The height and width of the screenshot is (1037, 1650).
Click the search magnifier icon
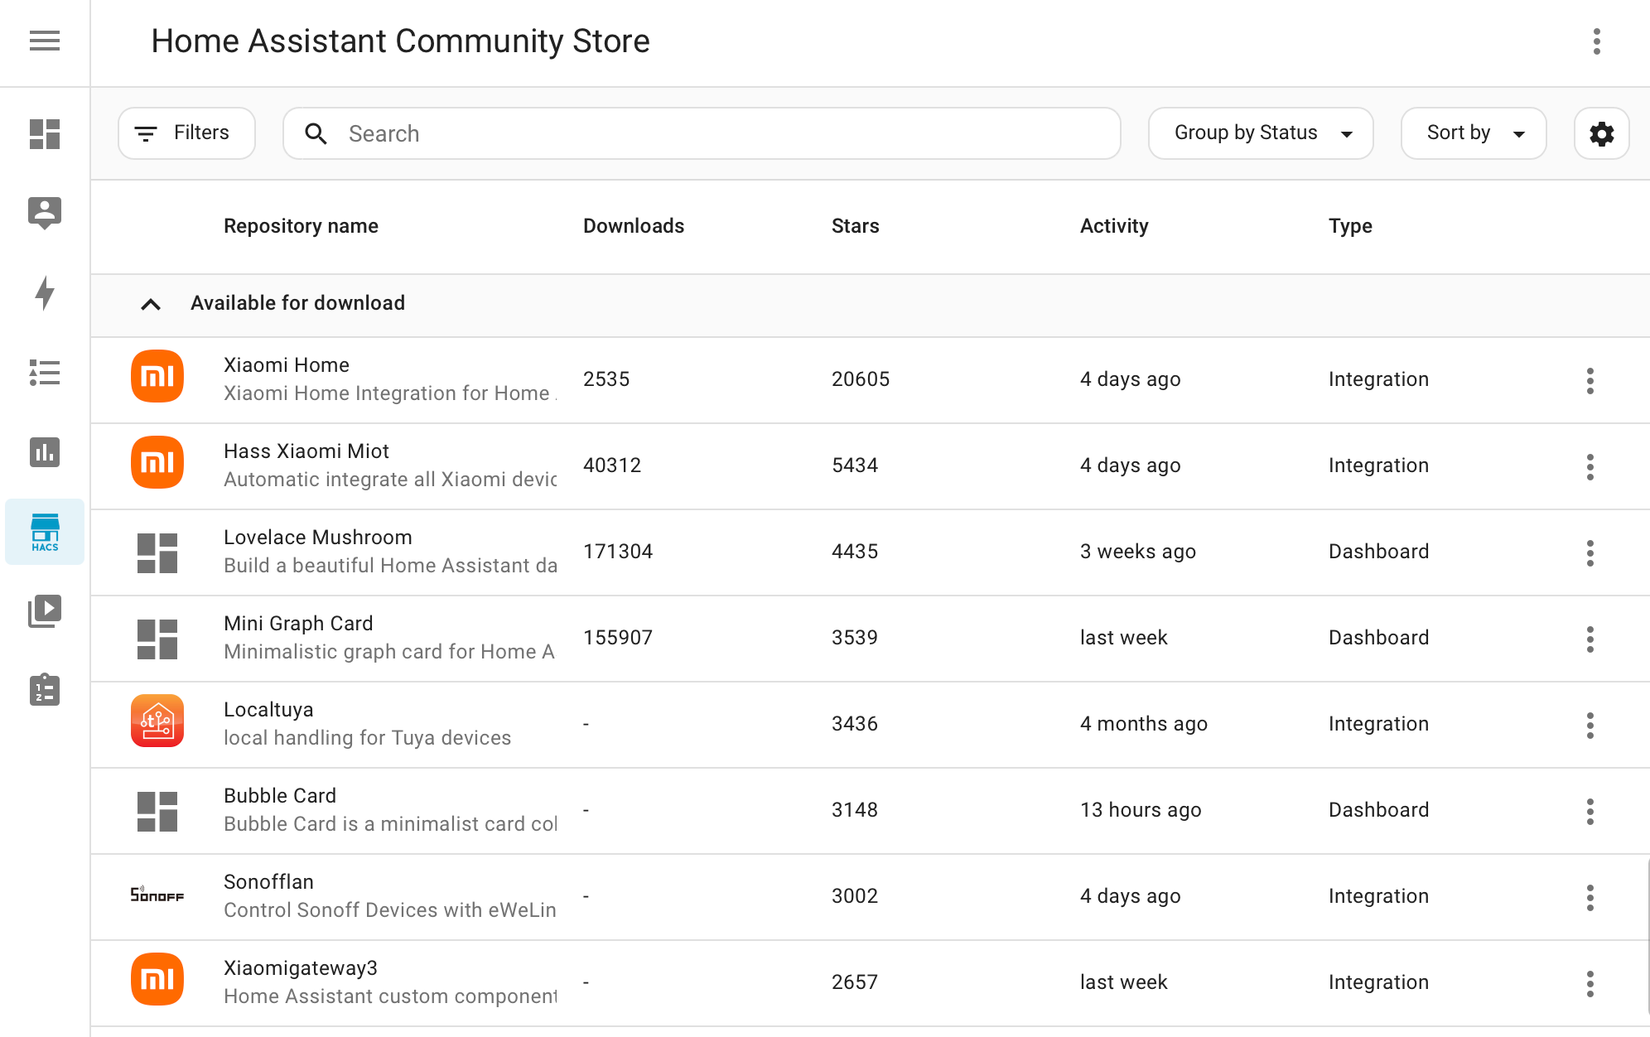pos(316,133)
